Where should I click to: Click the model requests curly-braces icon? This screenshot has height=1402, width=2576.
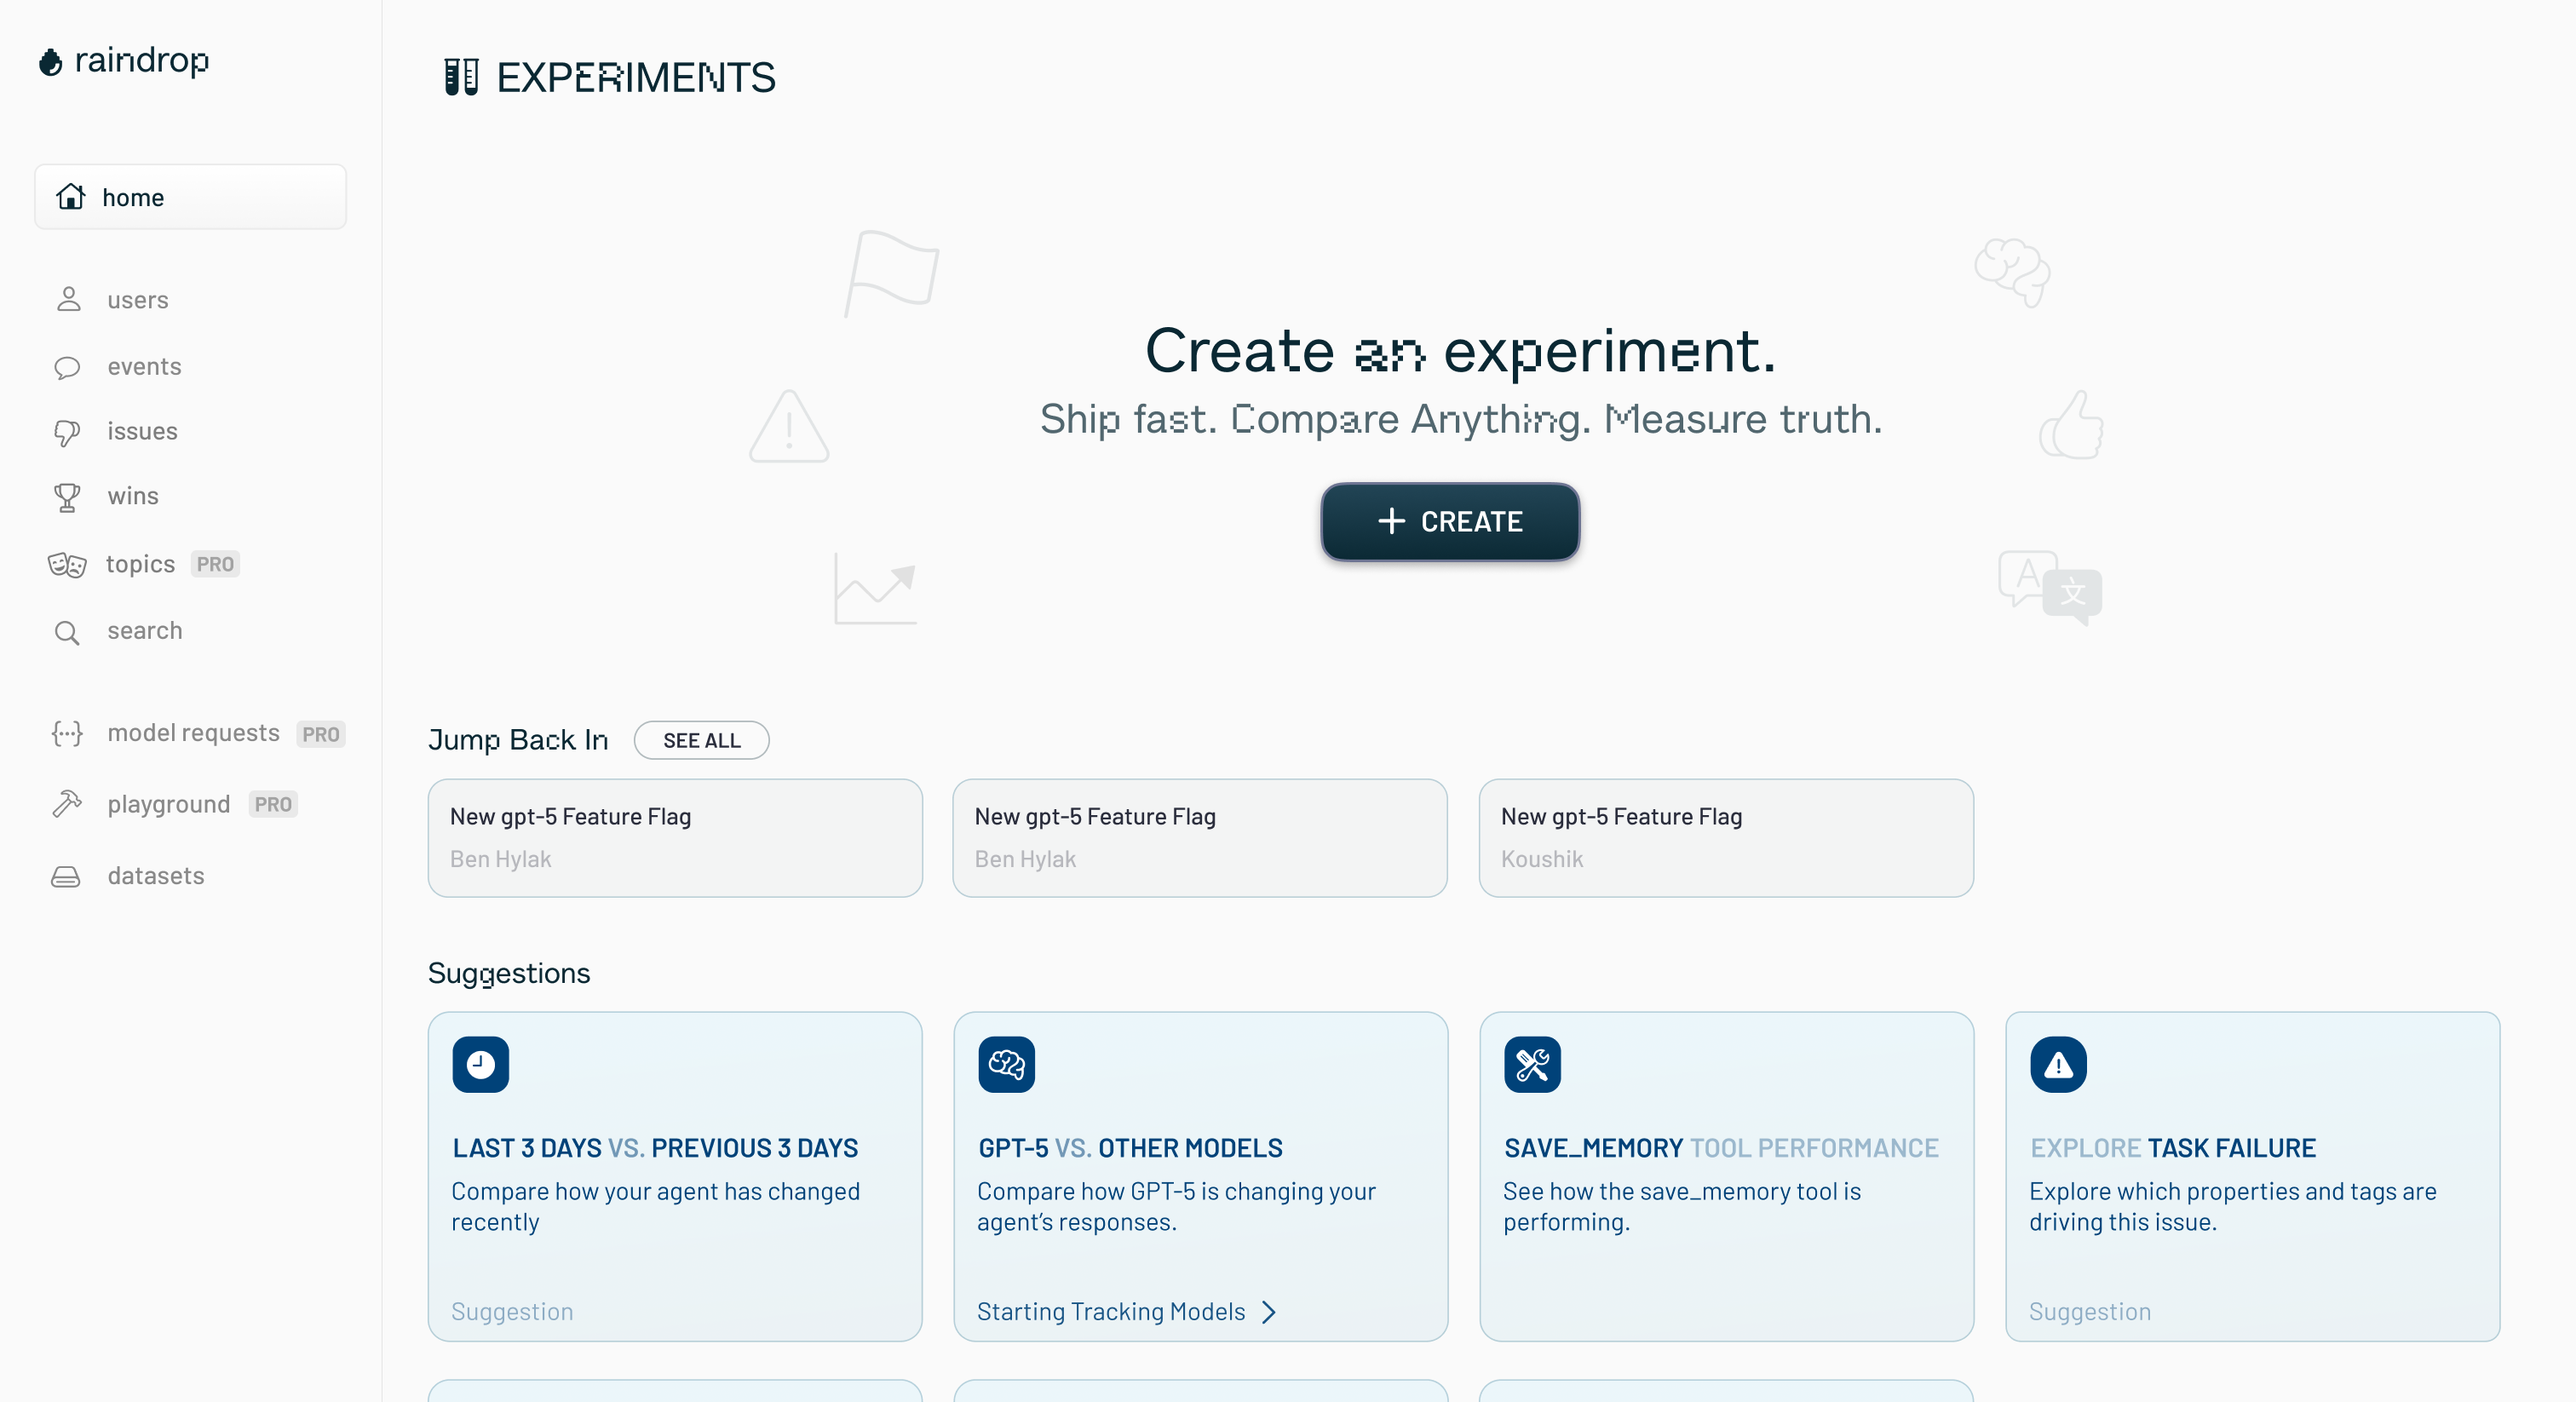[67, 733]
